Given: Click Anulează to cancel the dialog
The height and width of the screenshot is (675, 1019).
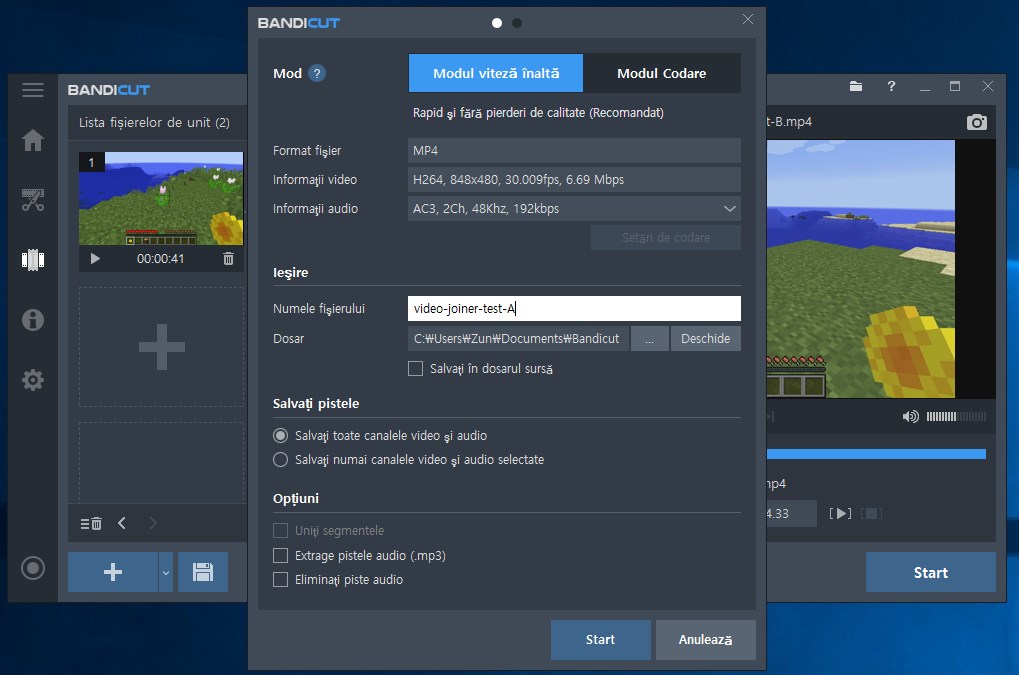Looking at the screenshot, I should point(705,639).
